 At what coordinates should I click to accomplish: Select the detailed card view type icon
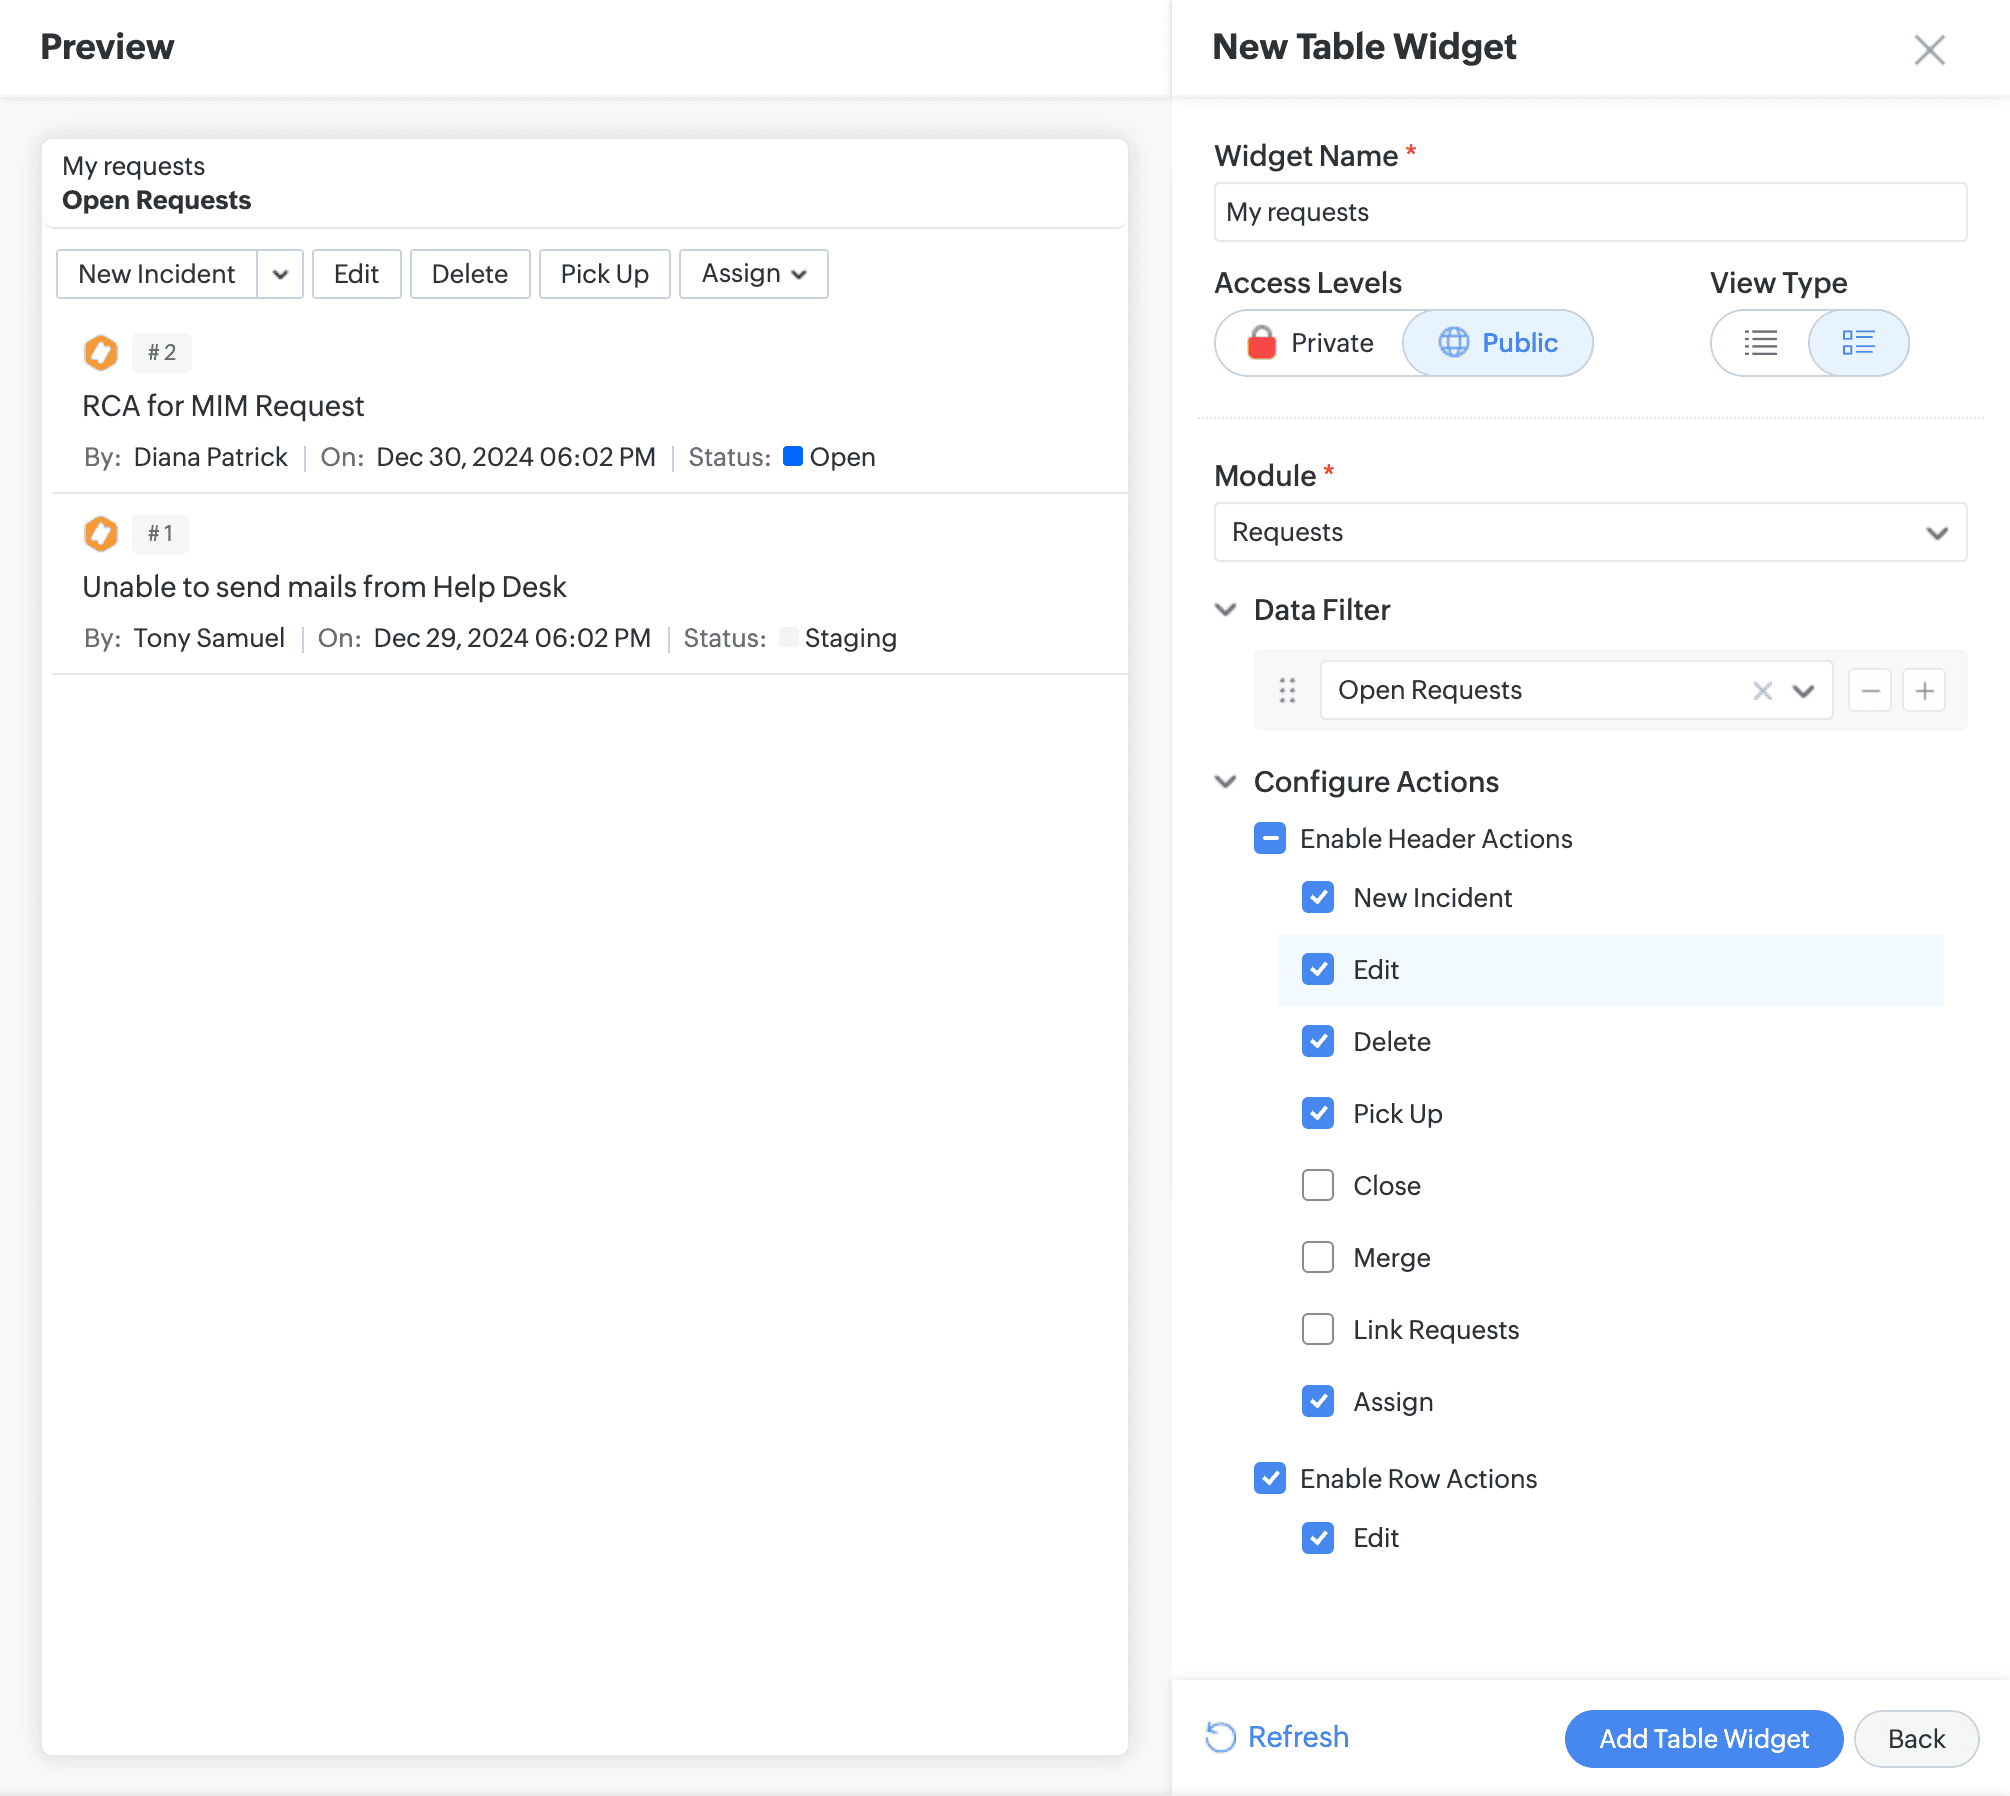(1857, 343)
